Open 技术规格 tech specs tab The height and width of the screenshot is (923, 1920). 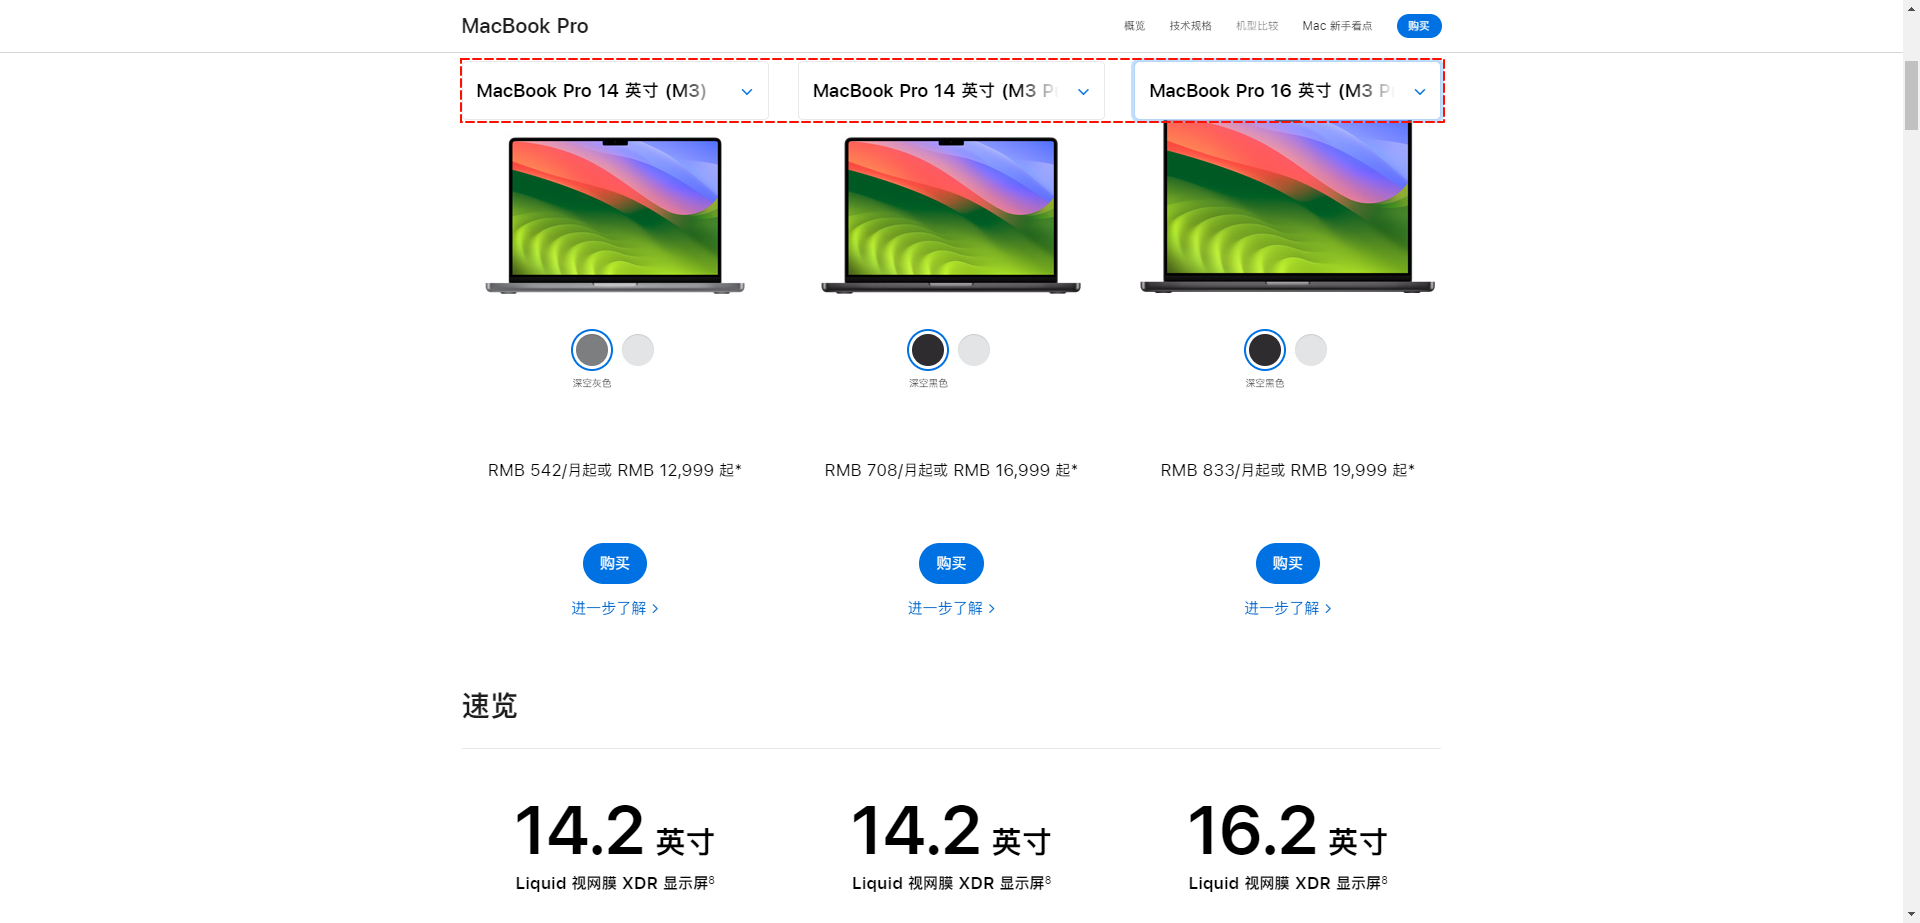point(1190,26)
